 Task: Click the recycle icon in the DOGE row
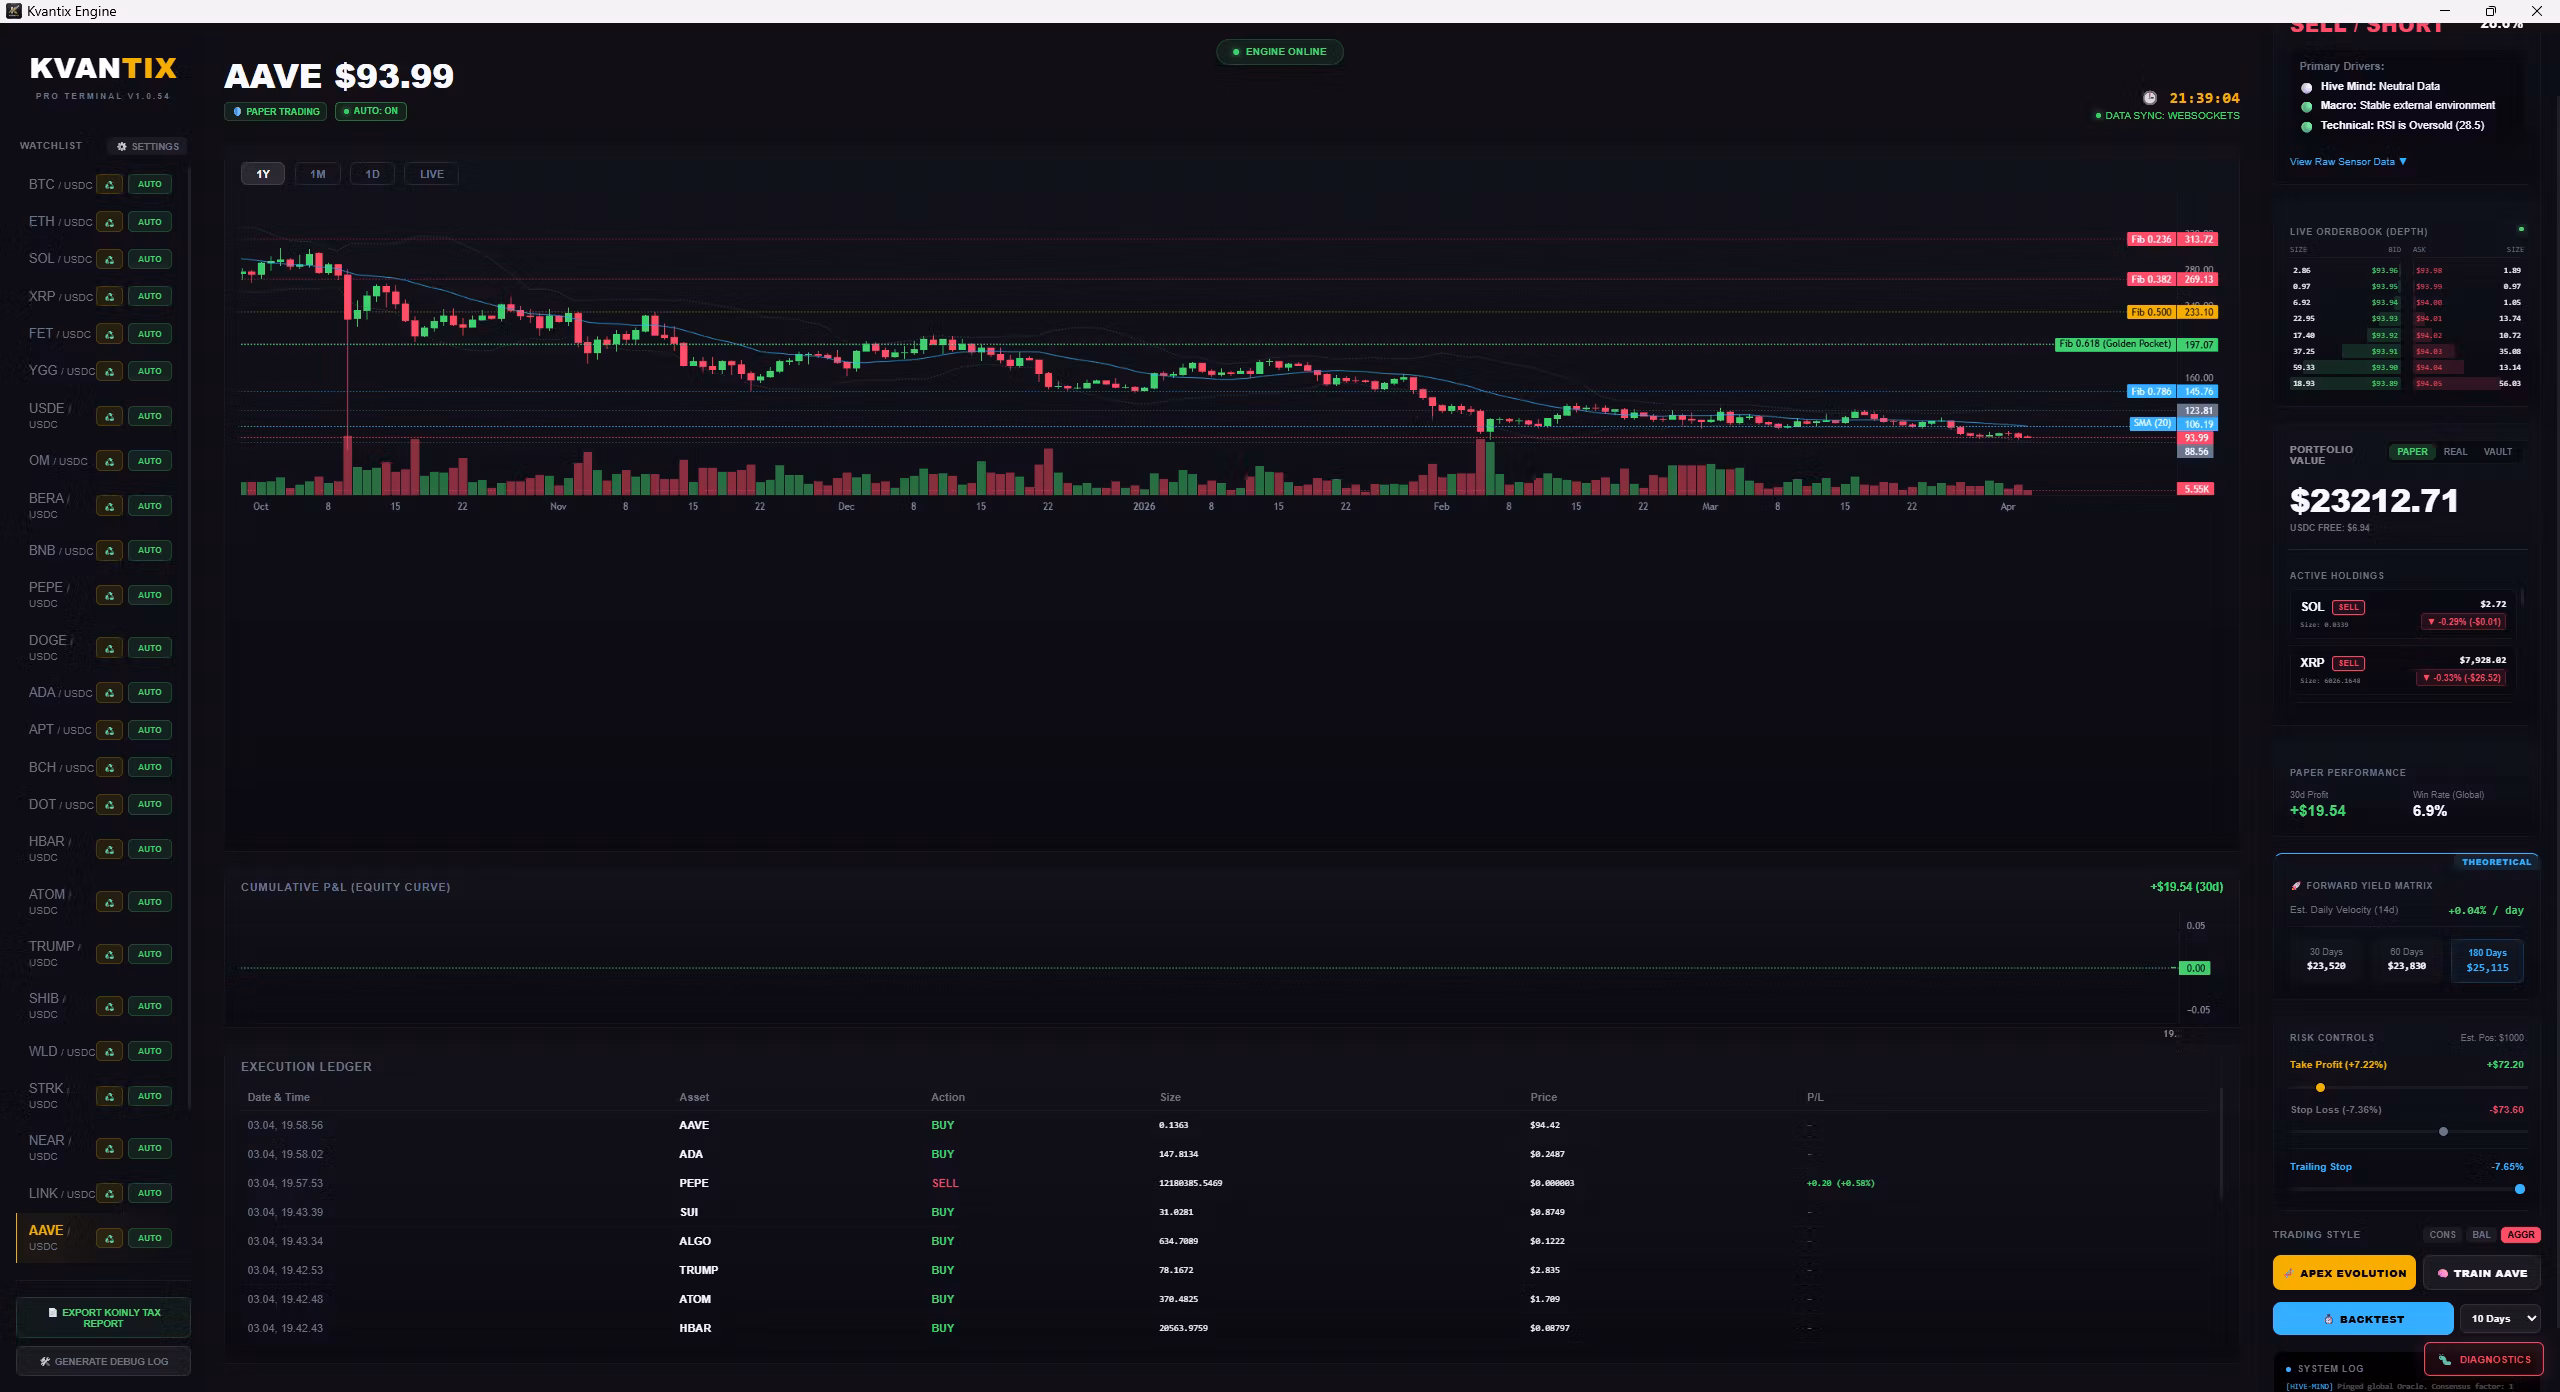110,648
